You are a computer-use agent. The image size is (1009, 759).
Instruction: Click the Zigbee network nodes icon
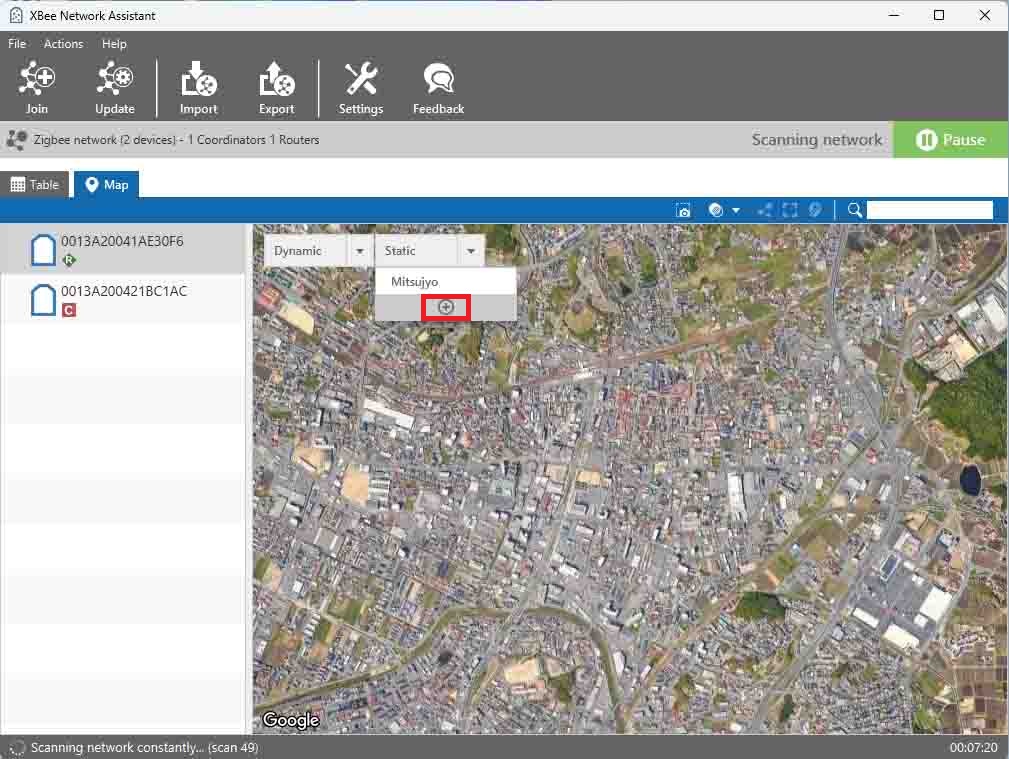tap(17, 140)
